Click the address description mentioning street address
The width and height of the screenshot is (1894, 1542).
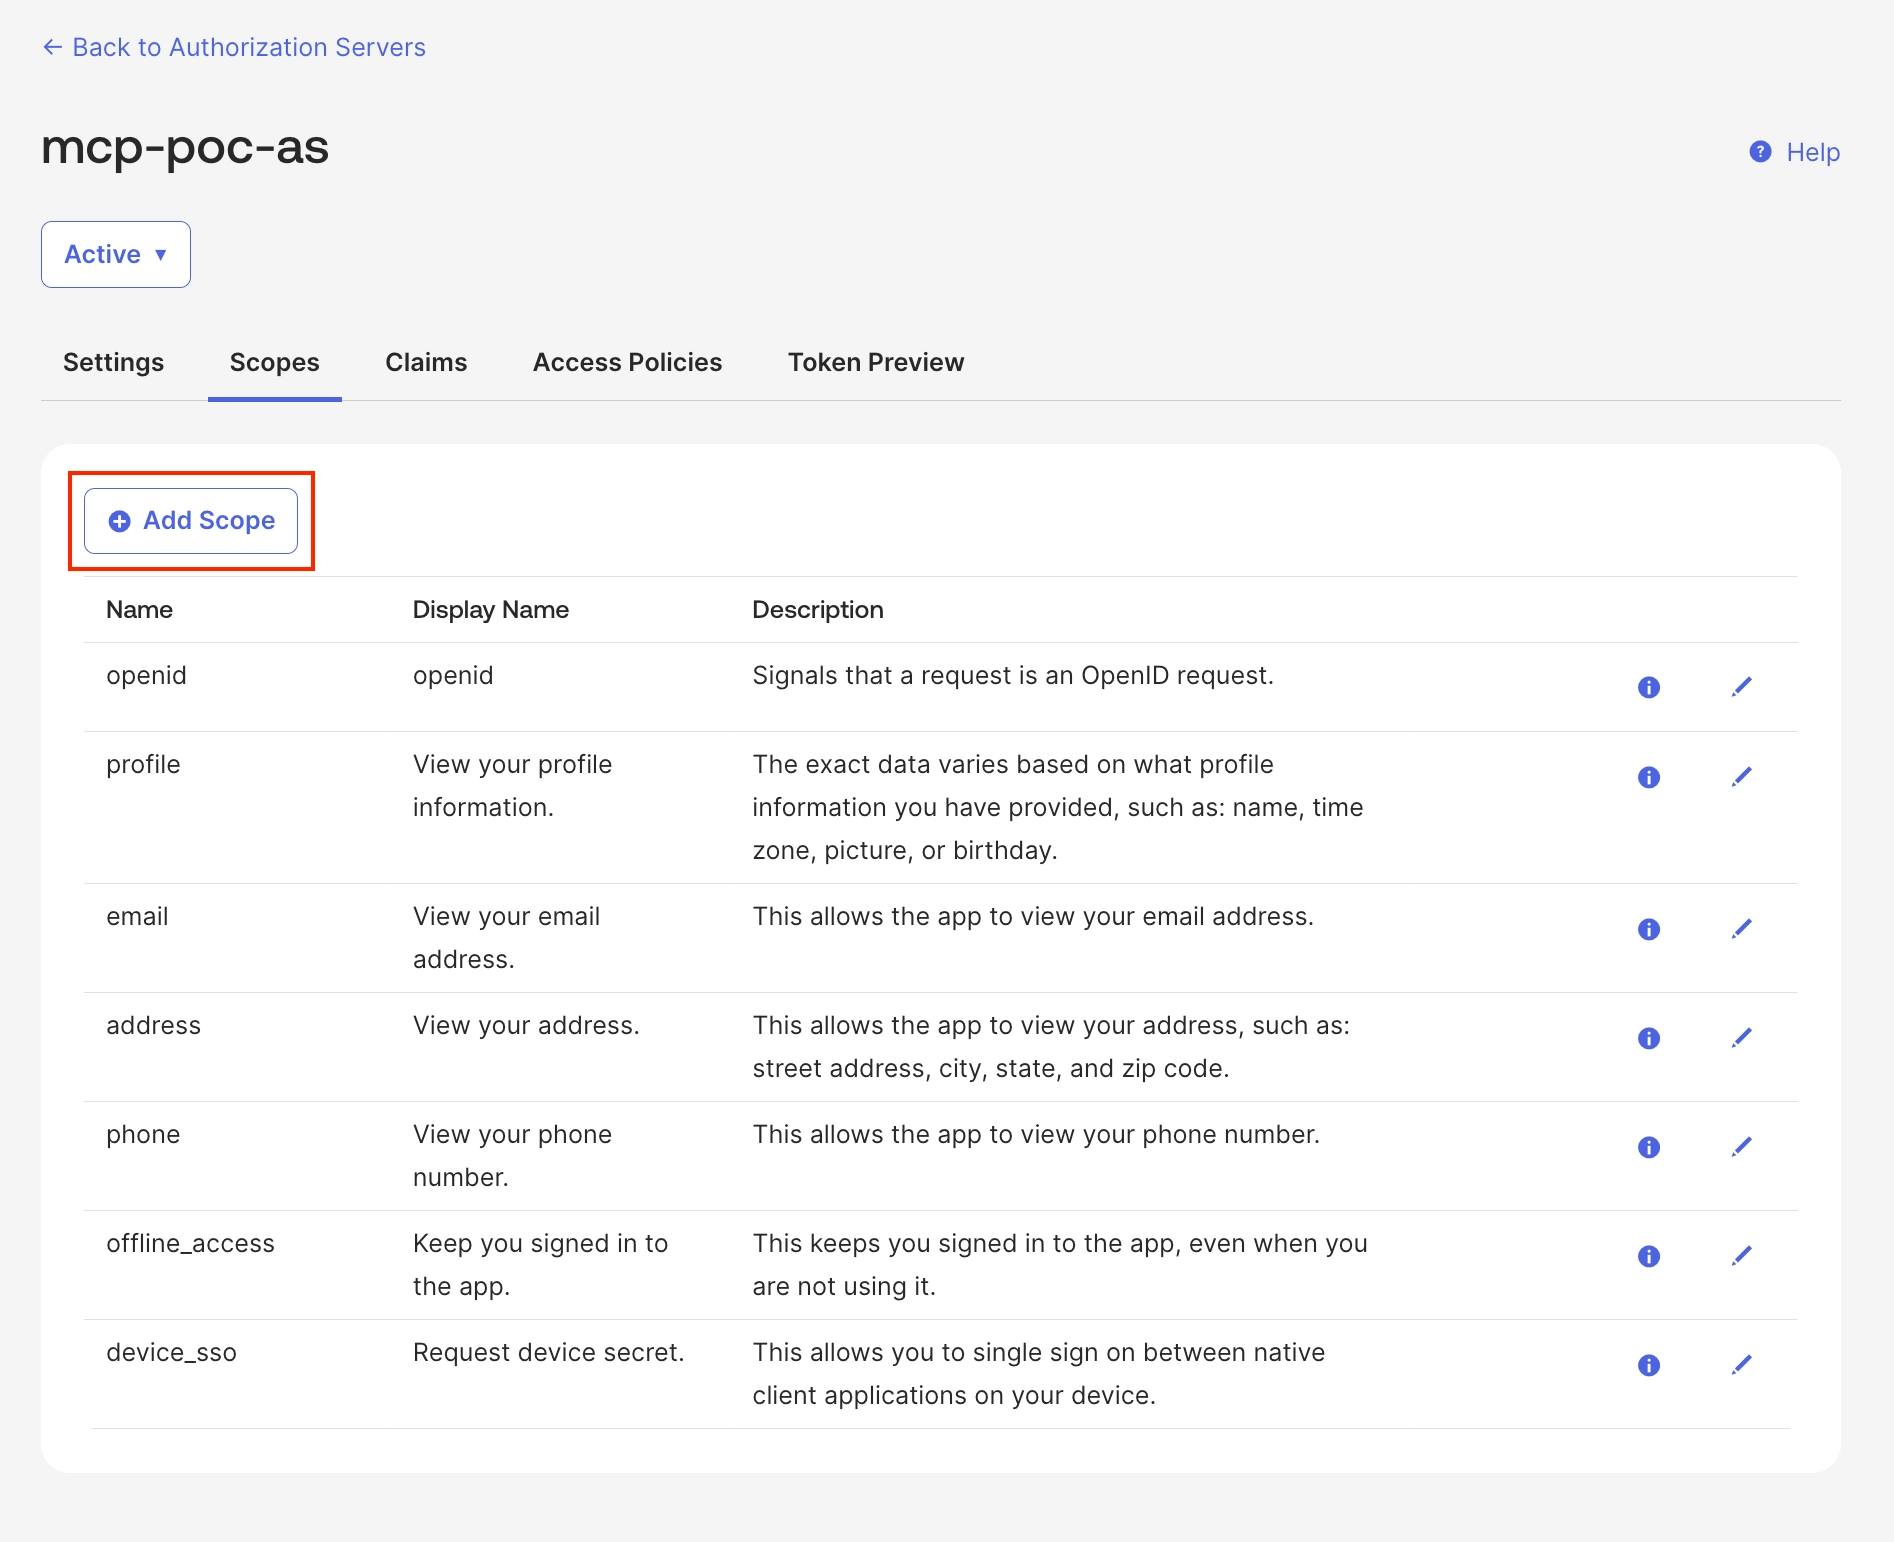pos(1051,1047)
